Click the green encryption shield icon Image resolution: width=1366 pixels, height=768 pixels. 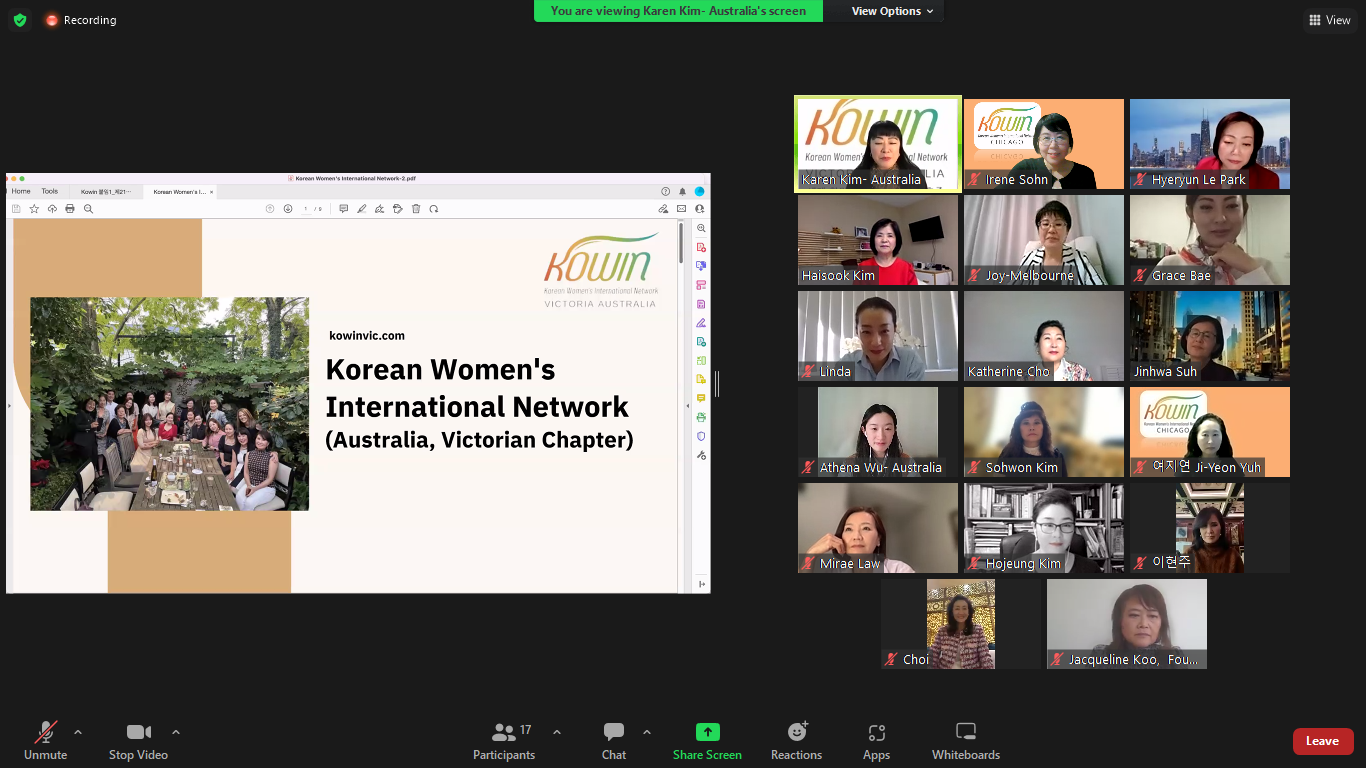[20, 20]
